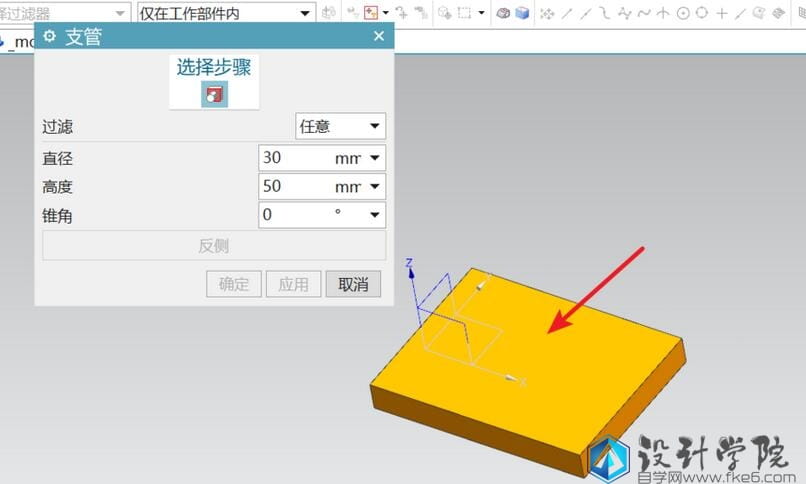Click the gray body display icon
This screenshot has height=484, width=806.
[x=503, y=13]
